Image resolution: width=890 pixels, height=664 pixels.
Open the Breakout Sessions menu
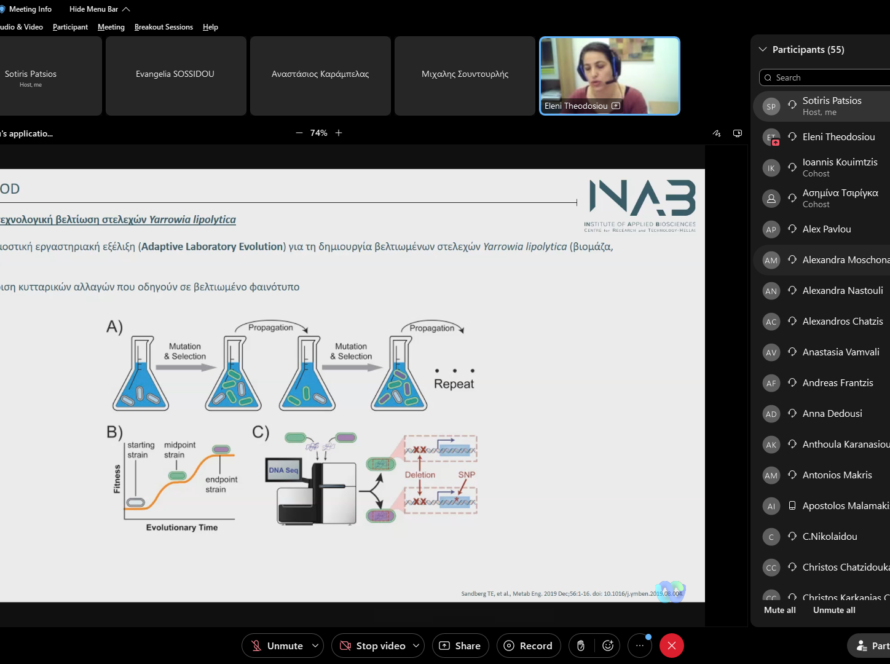(163, 27)
